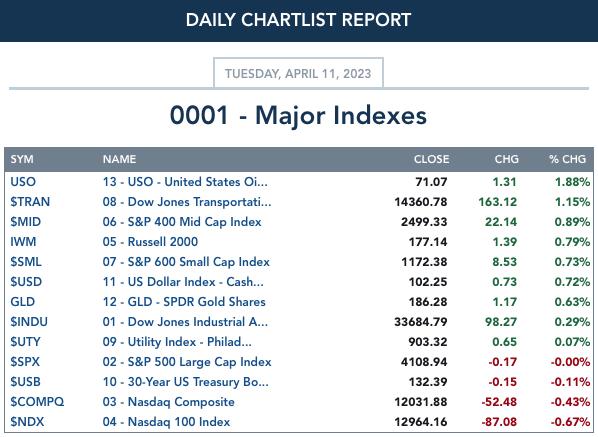Screen dimensions: 598x437
Task: Open S&P 500 Large Cap Index link
Action: coord(187,361)
